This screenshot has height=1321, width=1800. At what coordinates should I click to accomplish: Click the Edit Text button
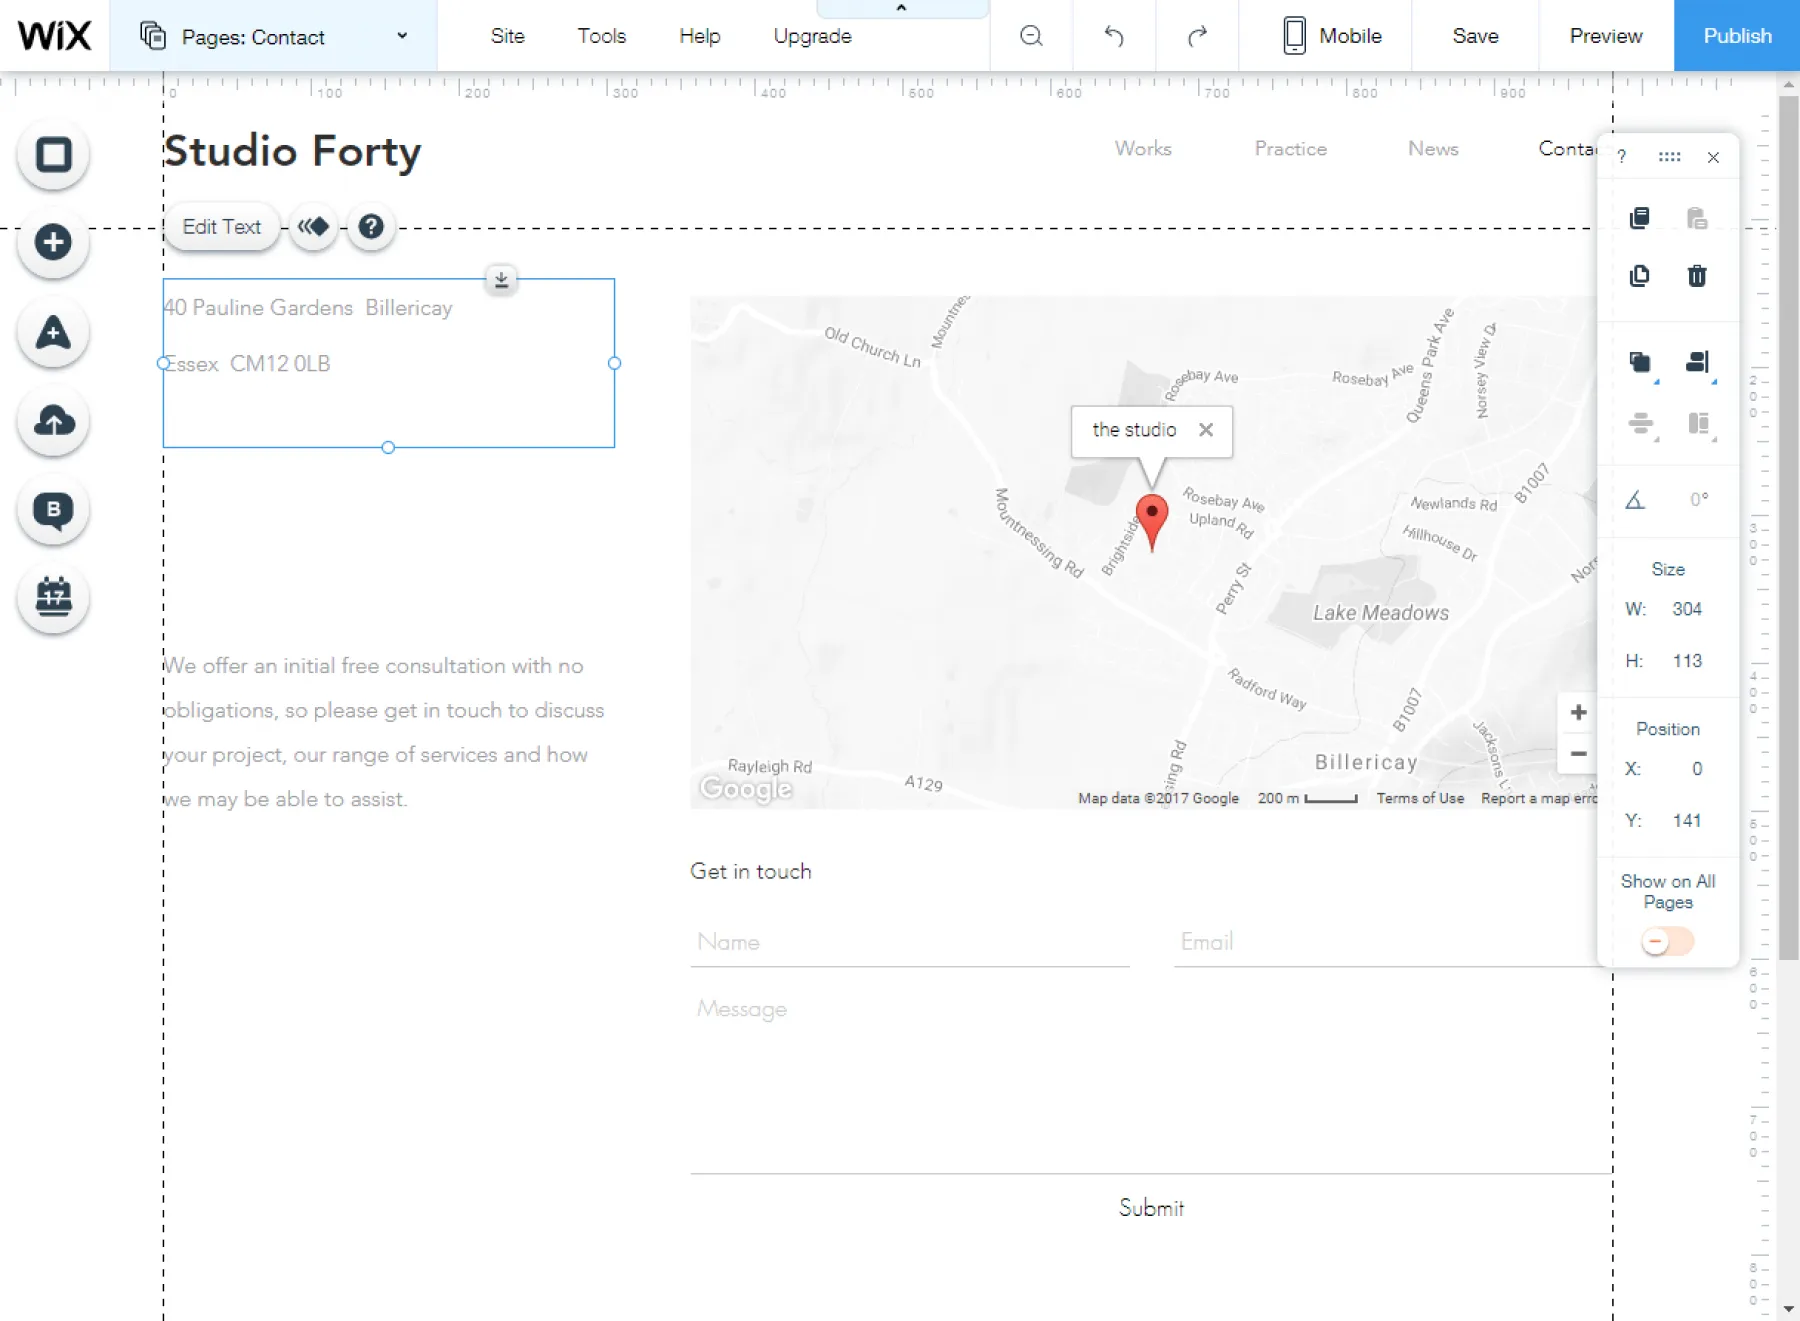click(221, 227)
